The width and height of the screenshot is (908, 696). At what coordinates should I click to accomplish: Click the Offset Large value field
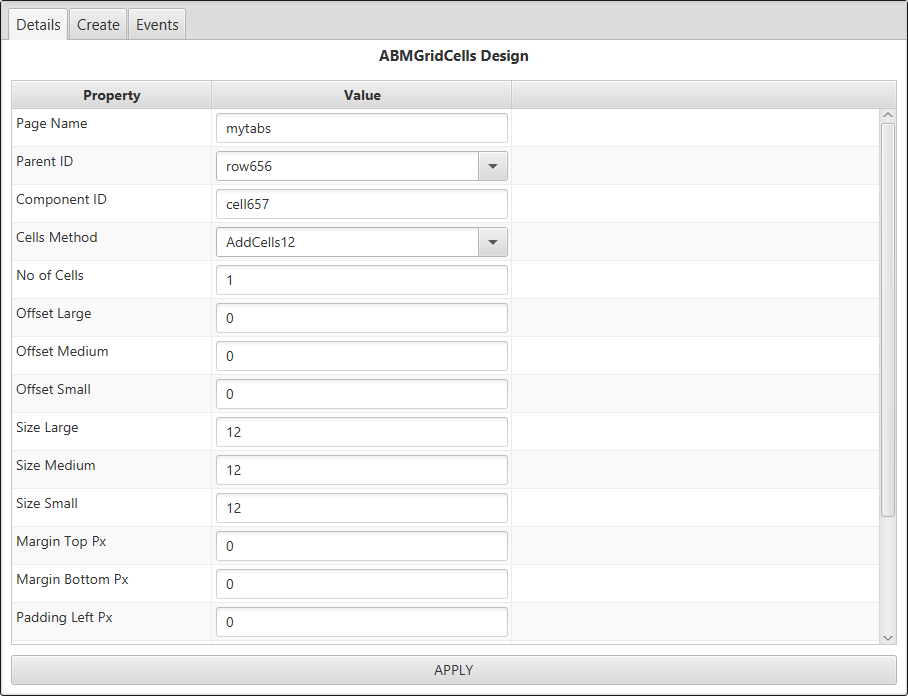(x=361, y=318)
